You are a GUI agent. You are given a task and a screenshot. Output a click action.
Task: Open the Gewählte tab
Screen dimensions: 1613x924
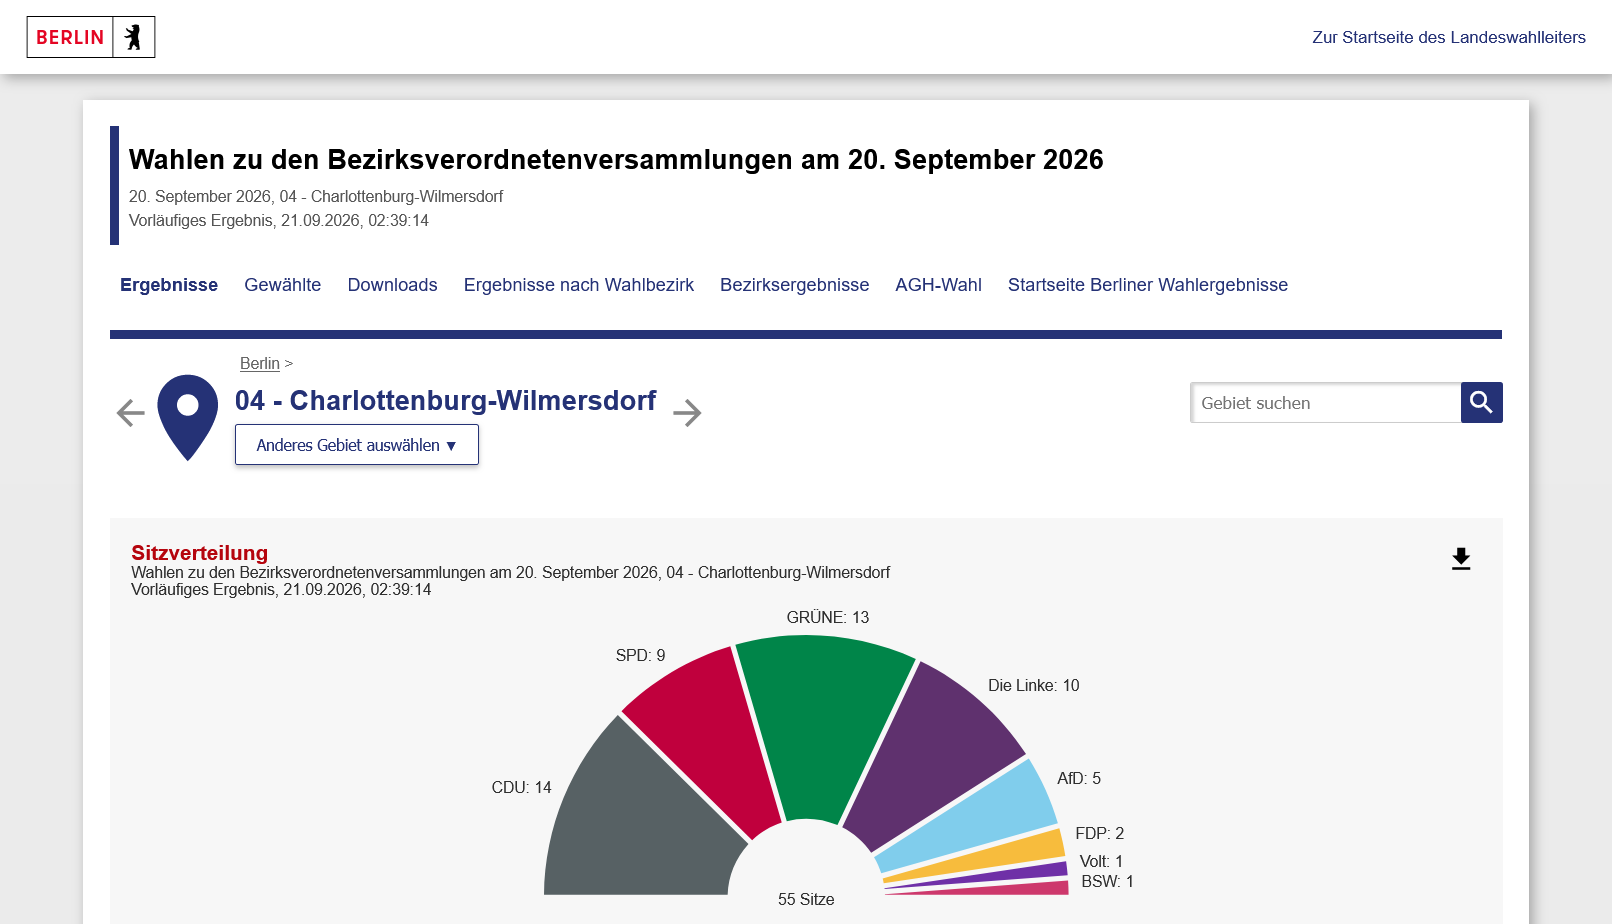click(x=283, y=285)
